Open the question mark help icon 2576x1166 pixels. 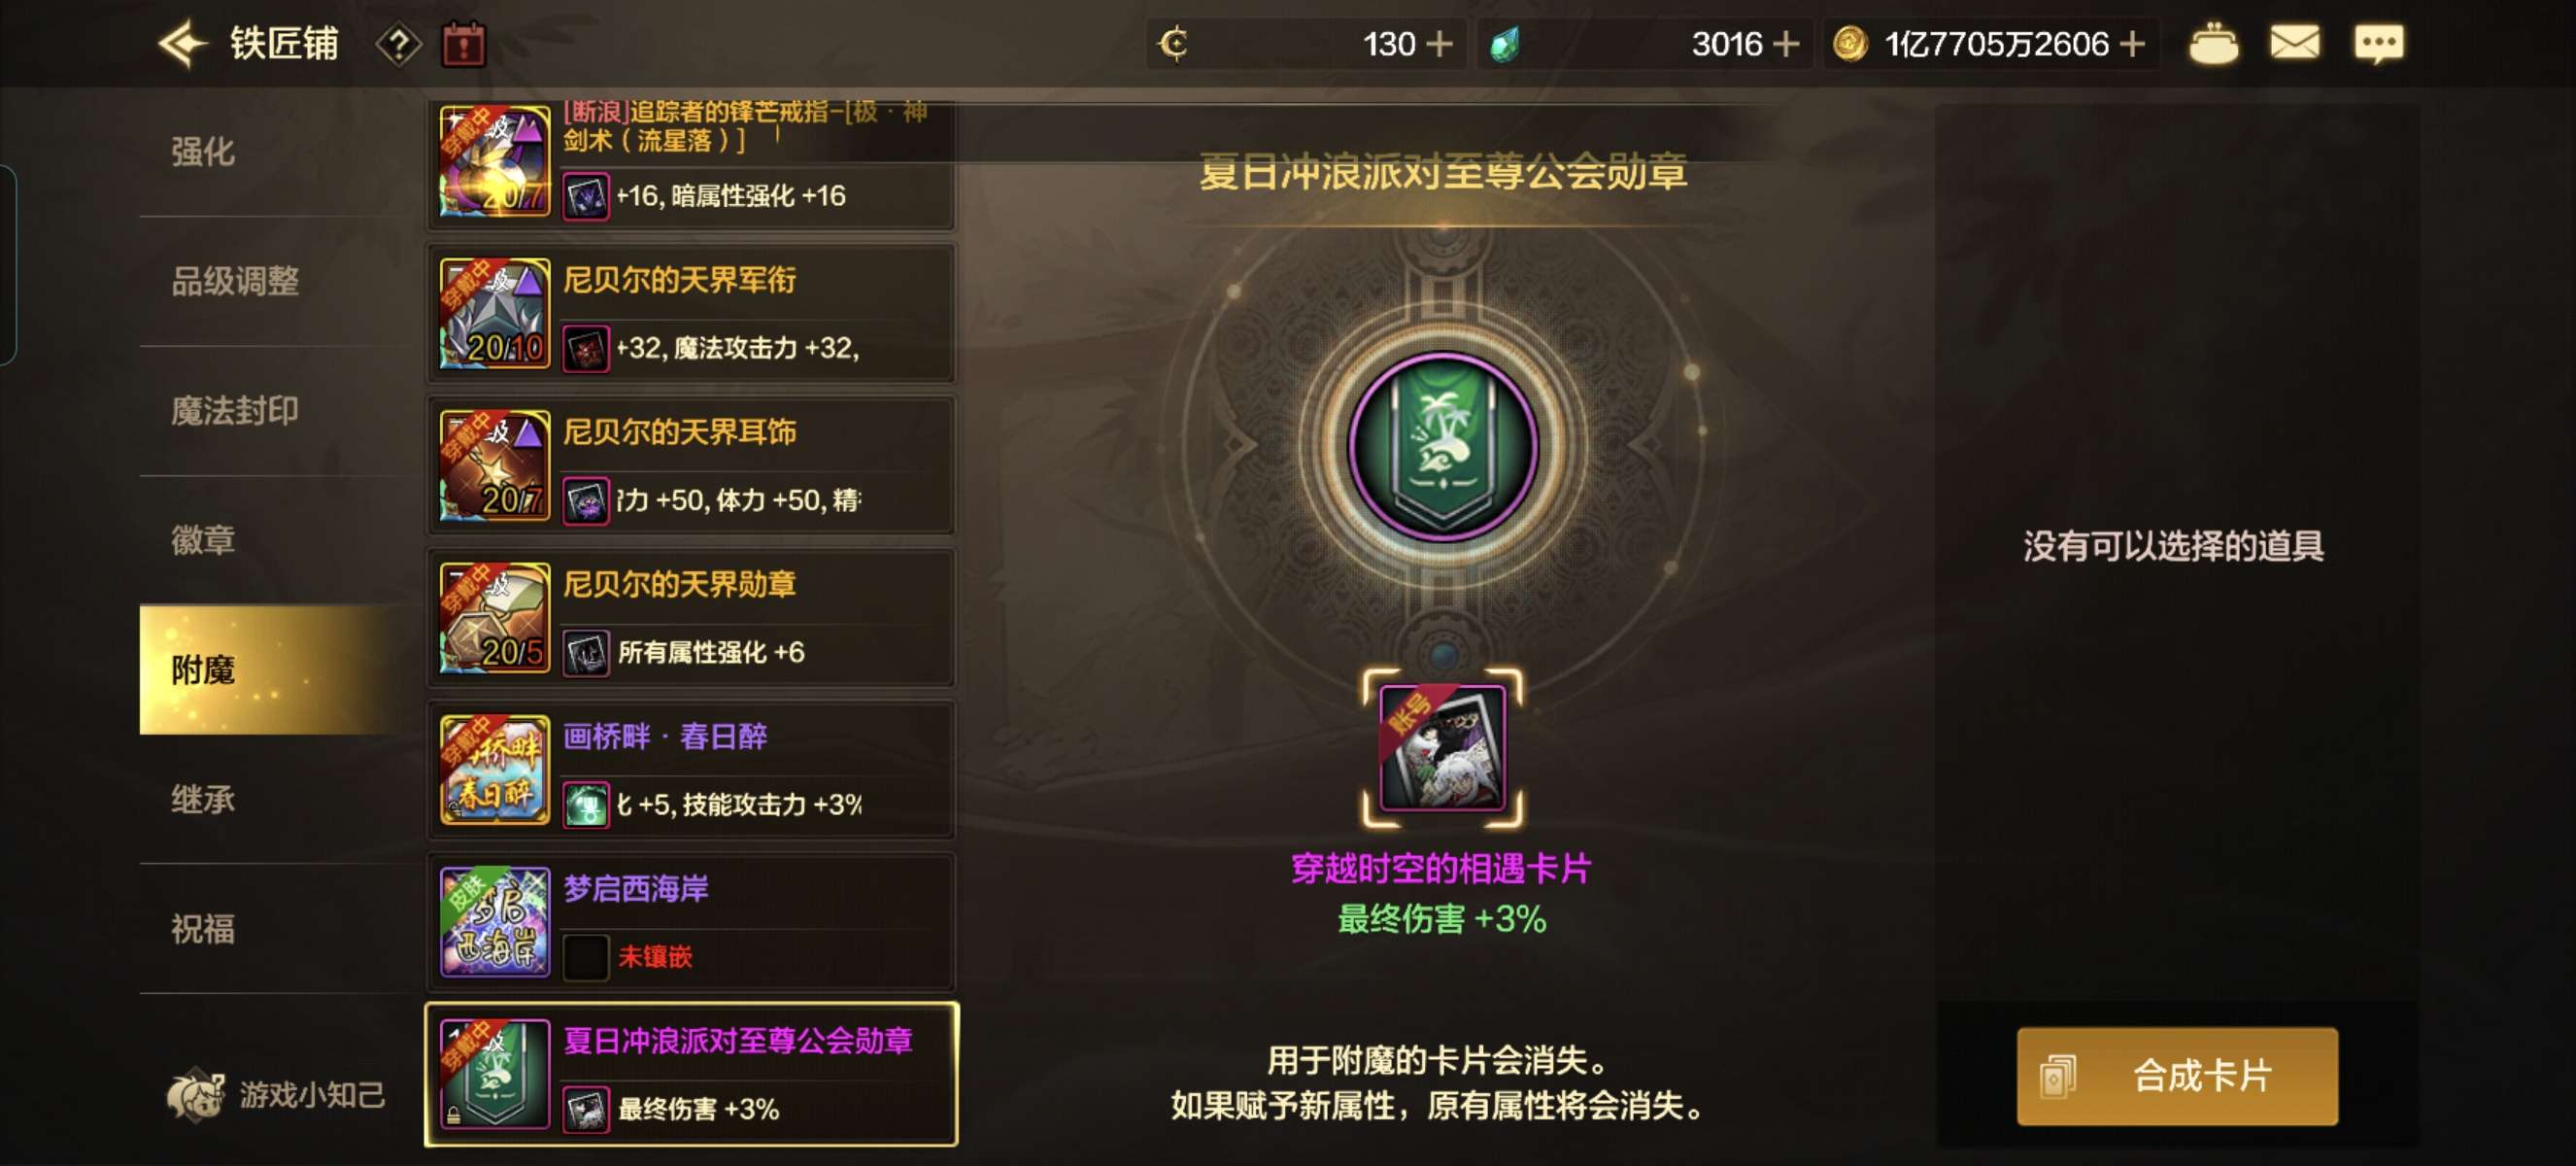(x=398, y=45)
